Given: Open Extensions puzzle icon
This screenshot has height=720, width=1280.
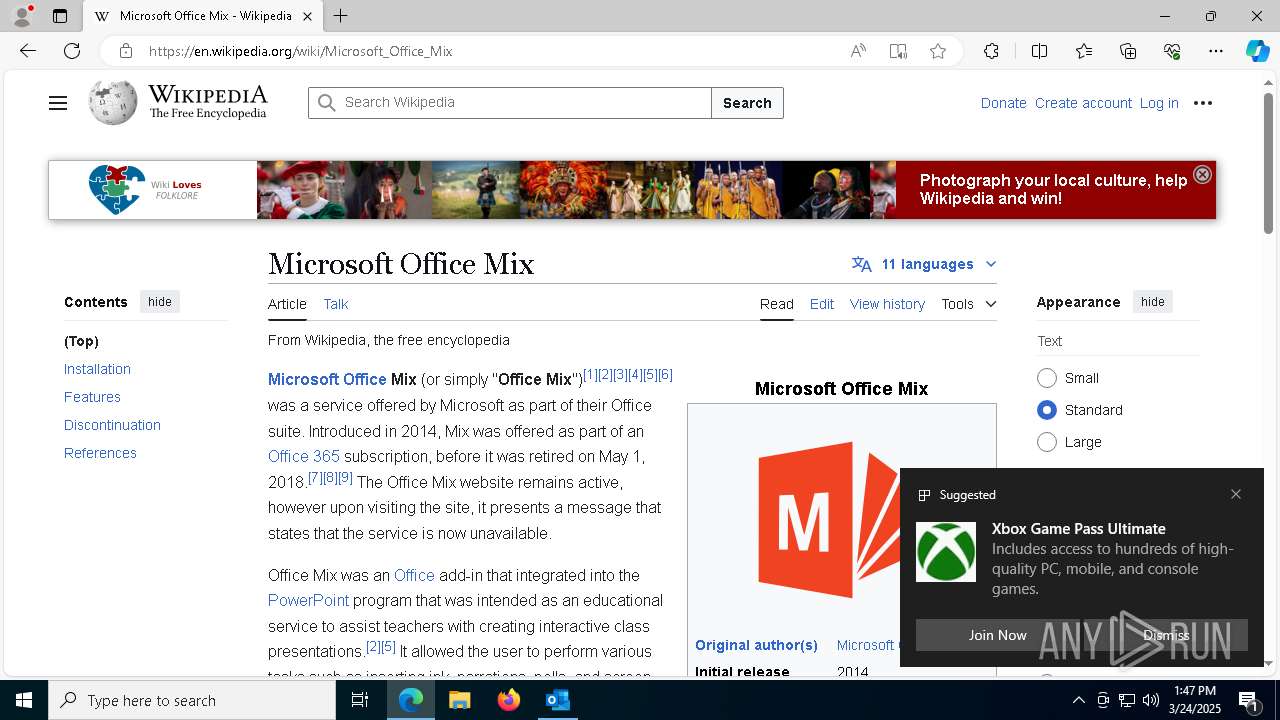Looking at the screenshot, I should (991, 51).
